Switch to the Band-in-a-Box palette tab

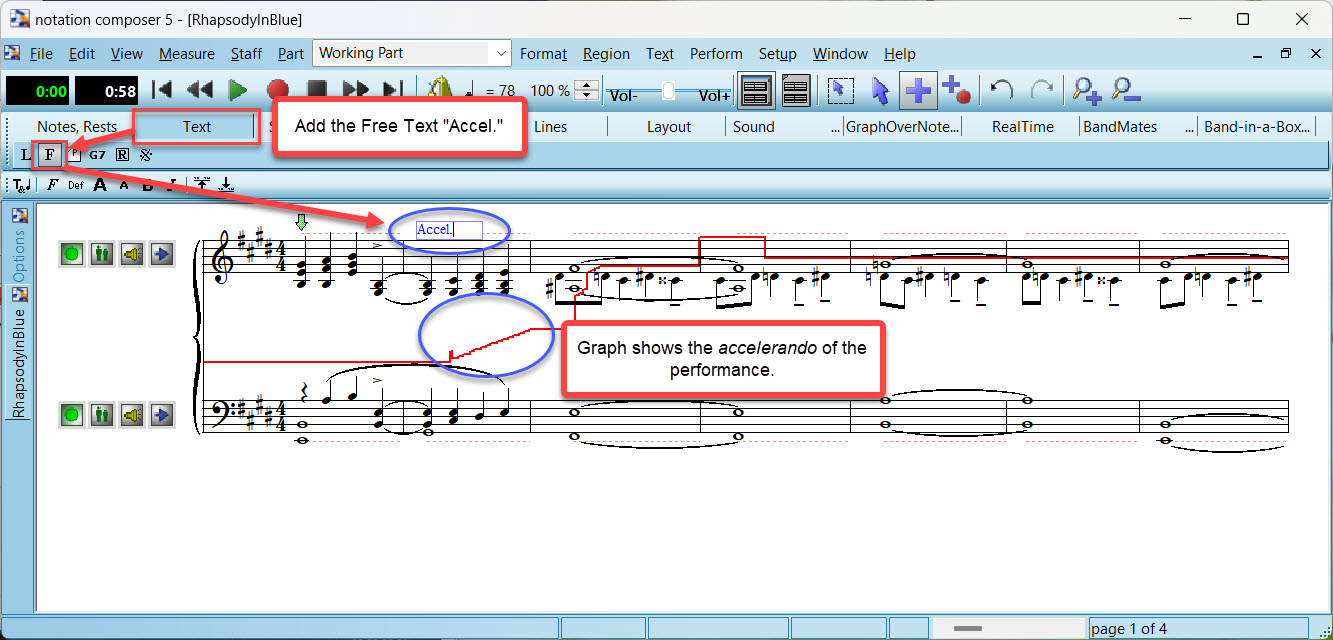[x=1257, y=127]
